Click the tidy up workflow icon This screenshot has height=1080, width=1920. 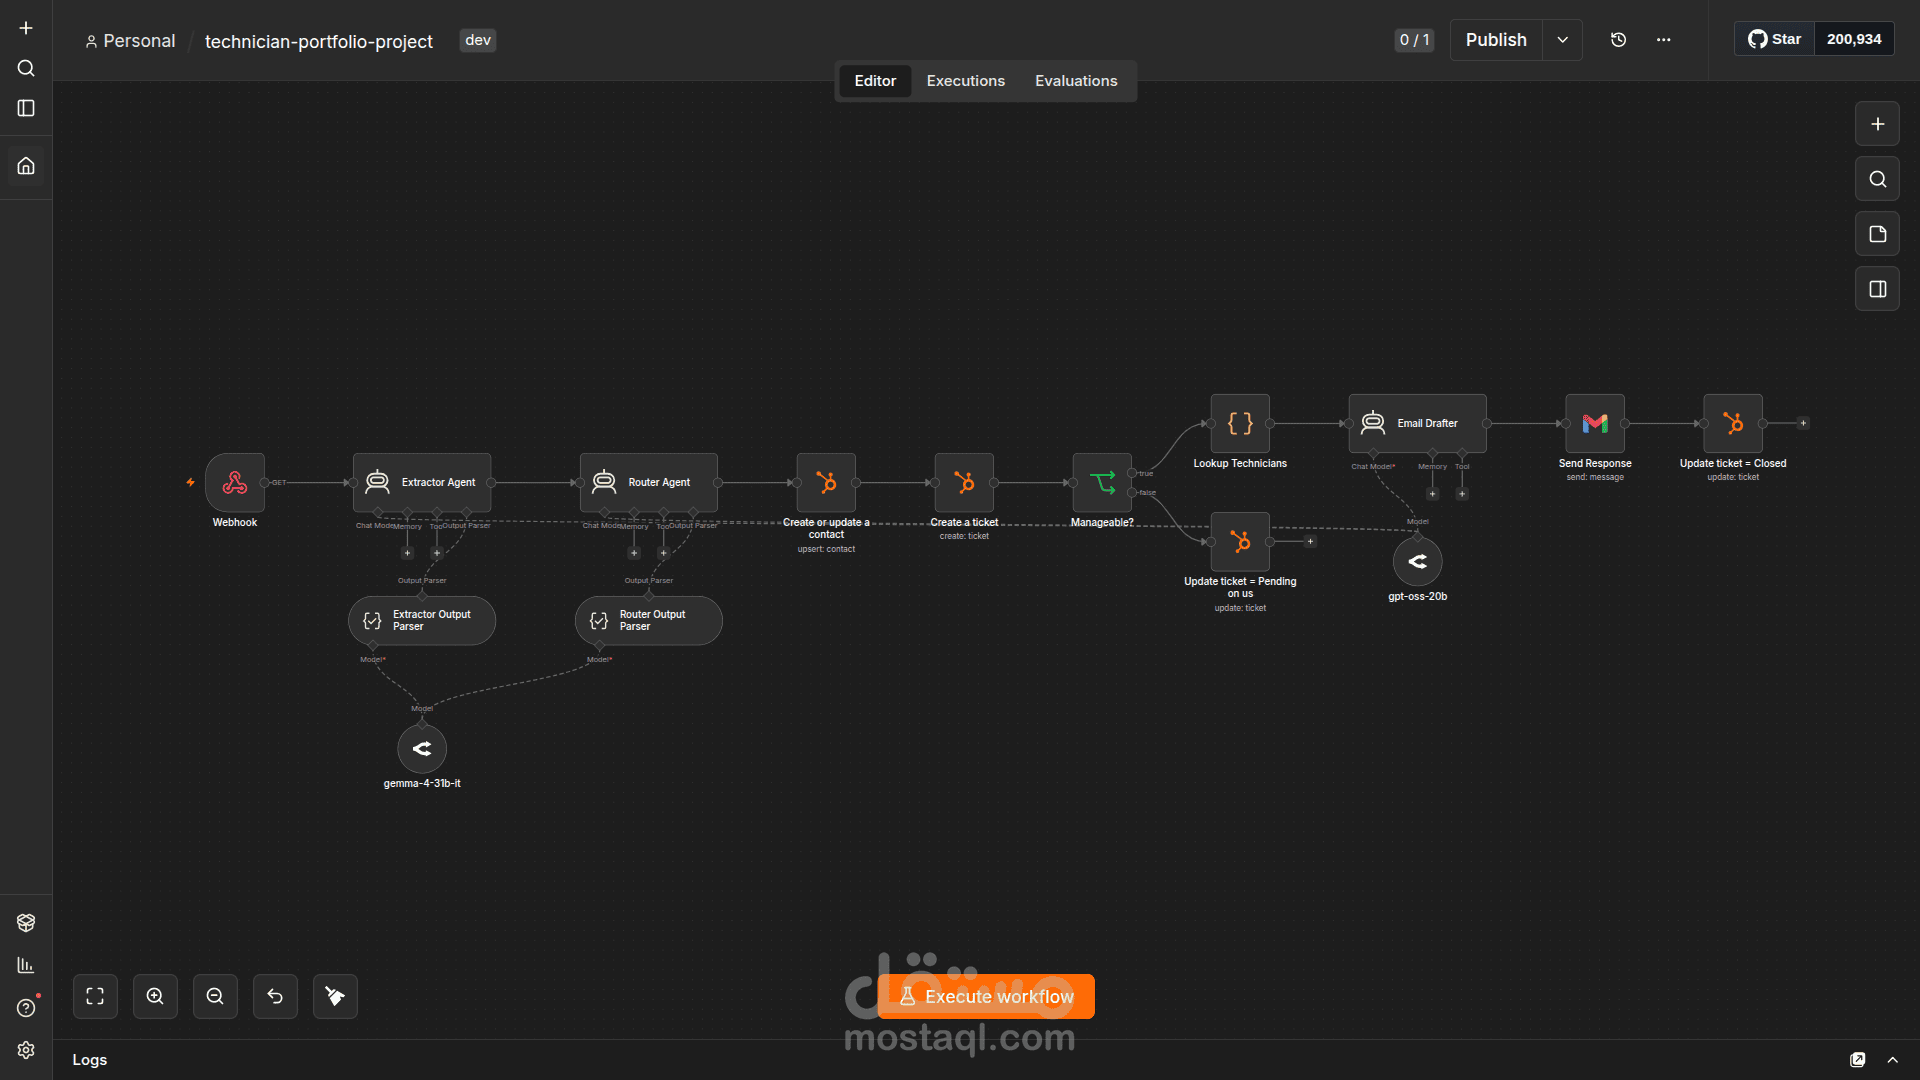(x=335, y=997)
